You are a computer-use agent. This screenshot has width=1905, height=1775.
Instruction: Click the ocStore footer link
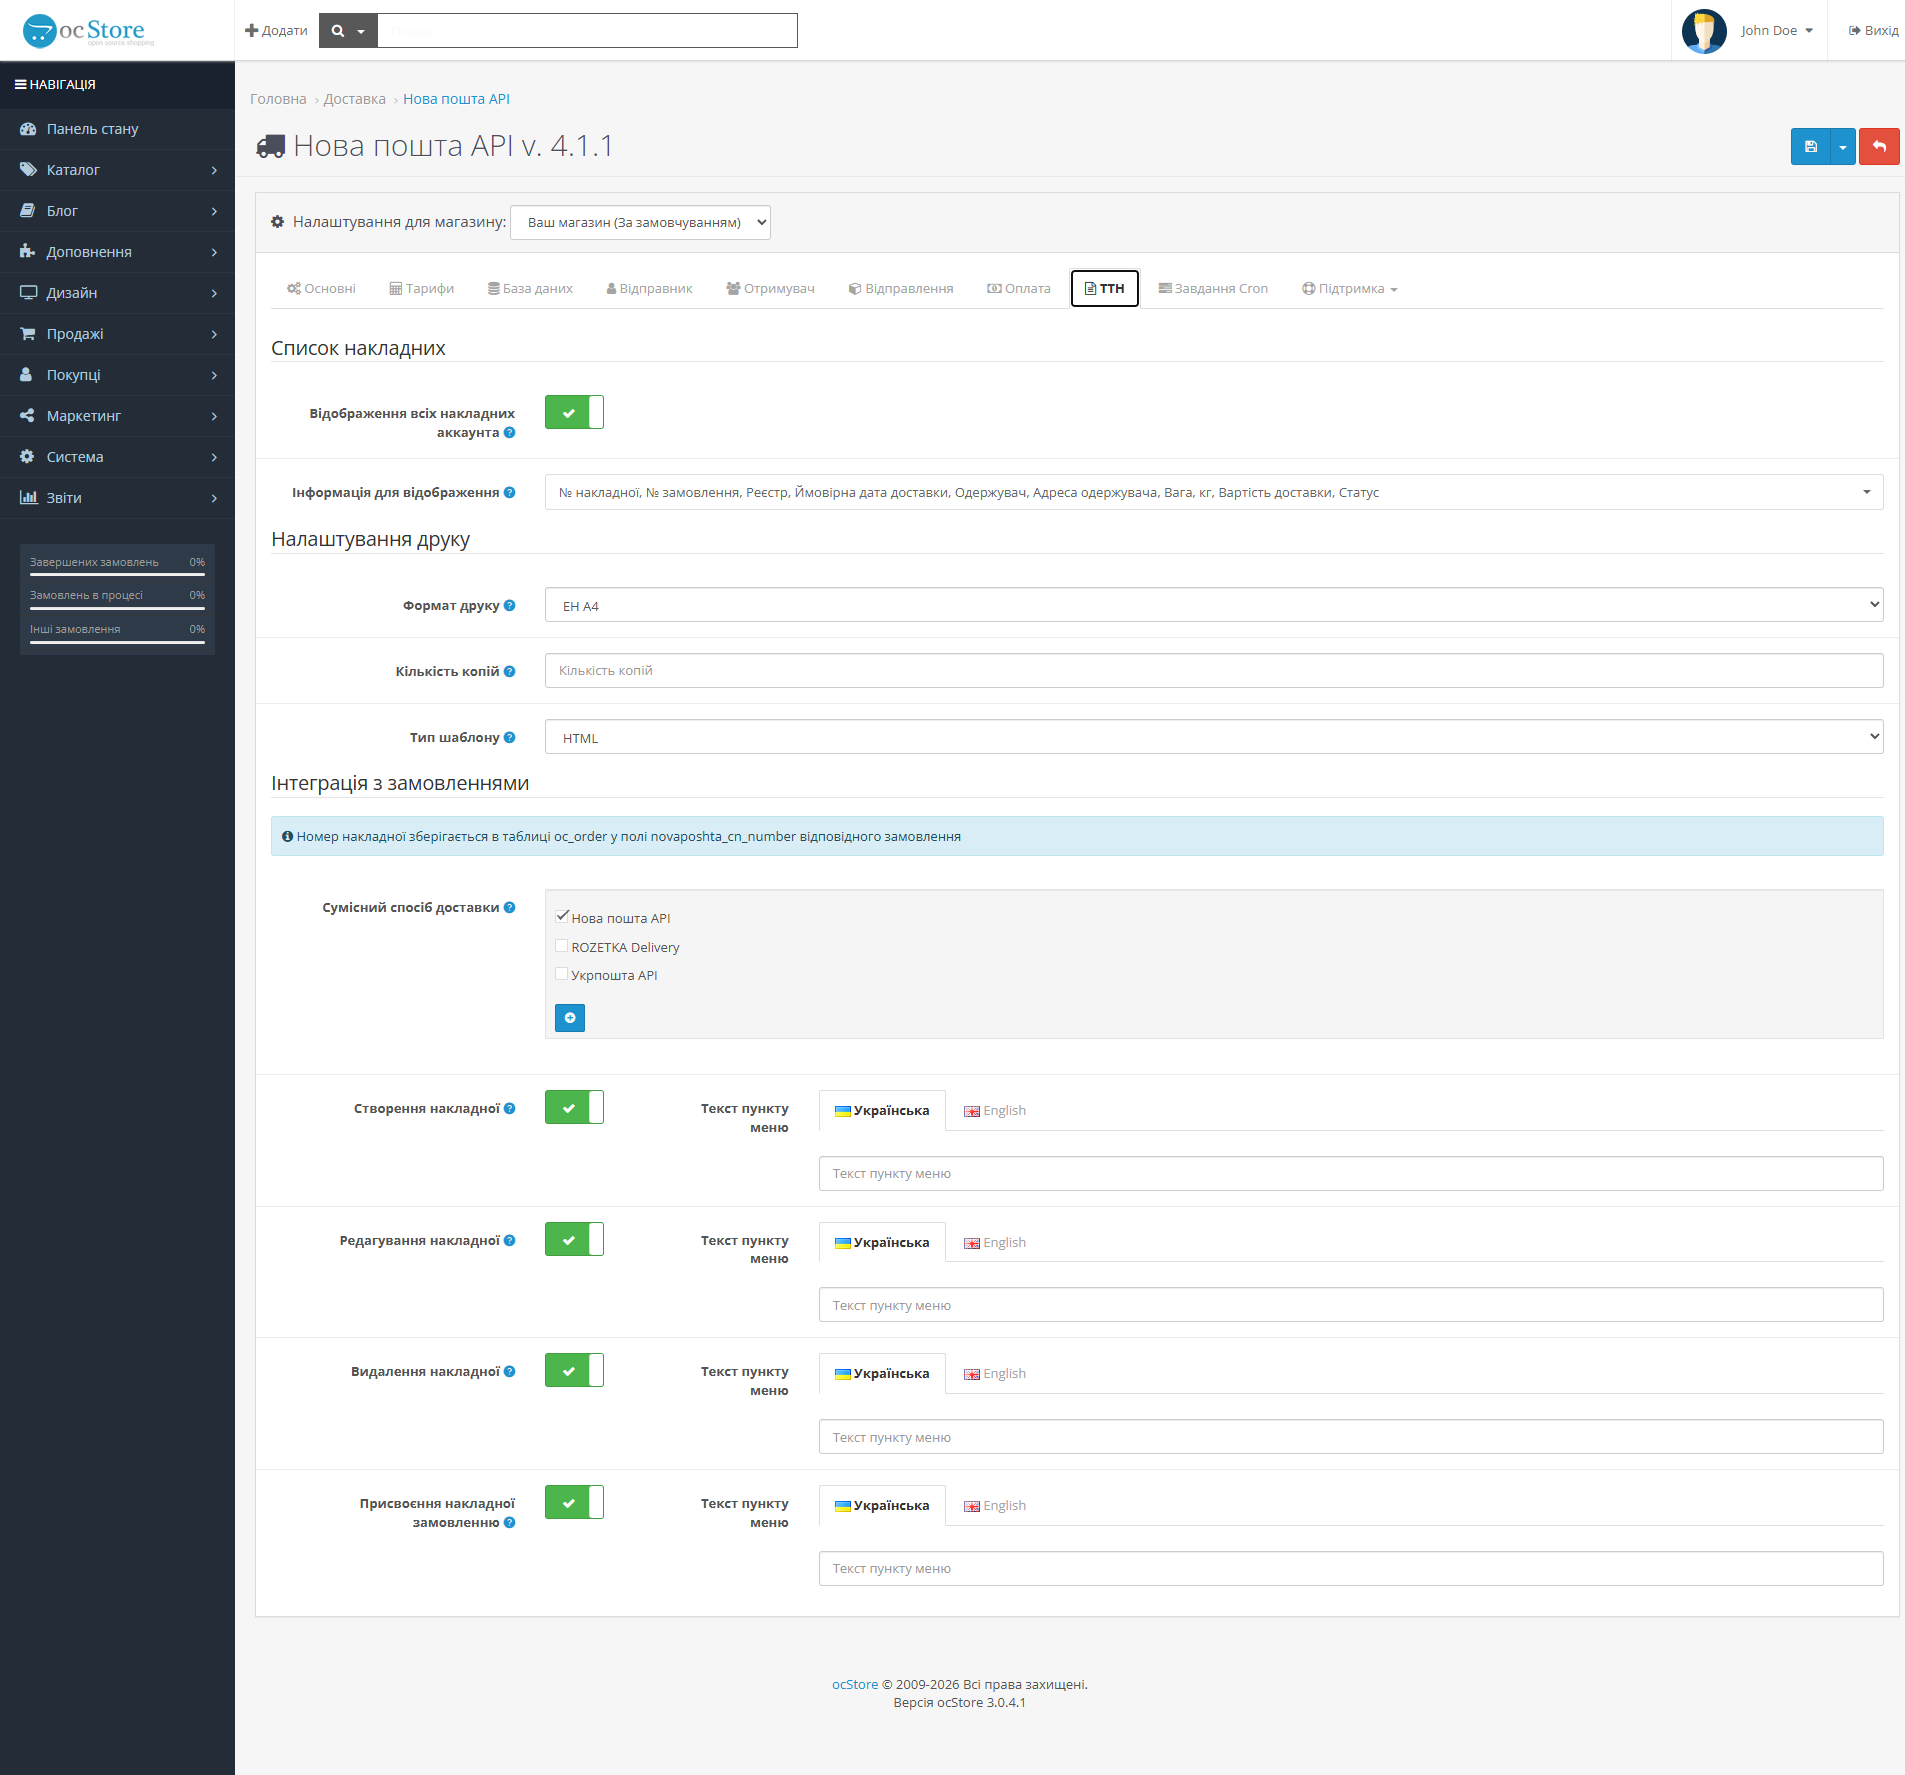pyautogui.click(x=855, y=1685)
